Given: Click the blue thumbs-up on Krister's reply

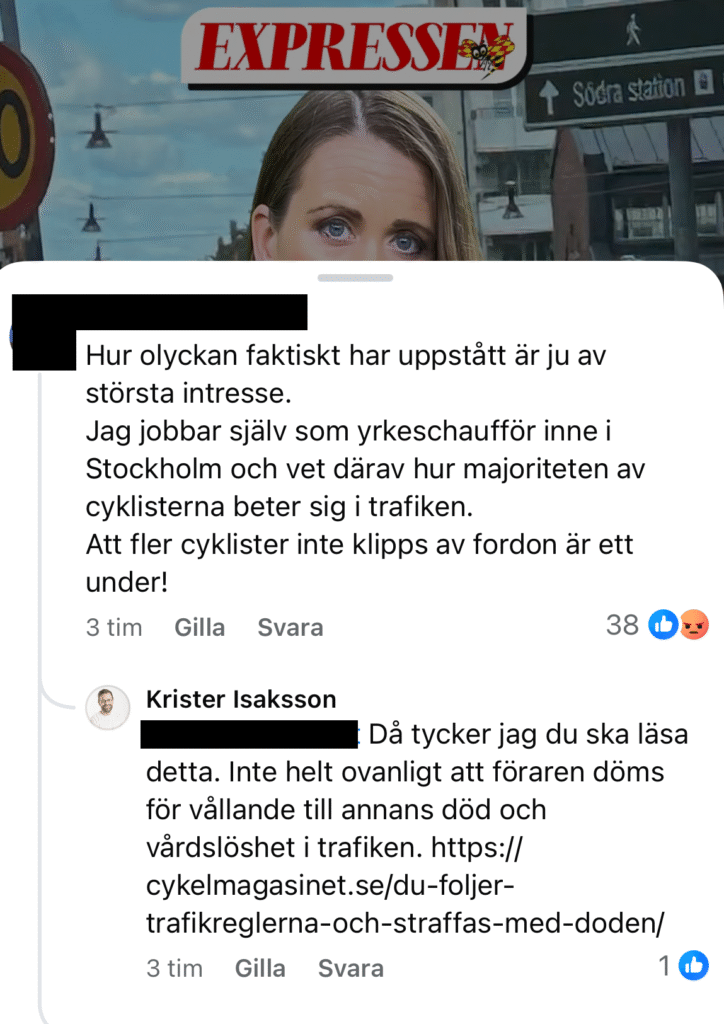Looking at the screenshot, I should coord(693,965).
